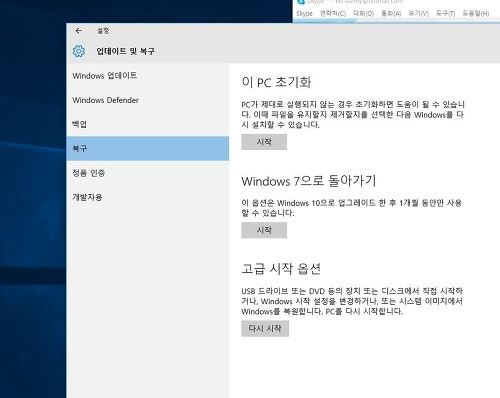Open 도구(T) menu in Skype

[445, 14]
